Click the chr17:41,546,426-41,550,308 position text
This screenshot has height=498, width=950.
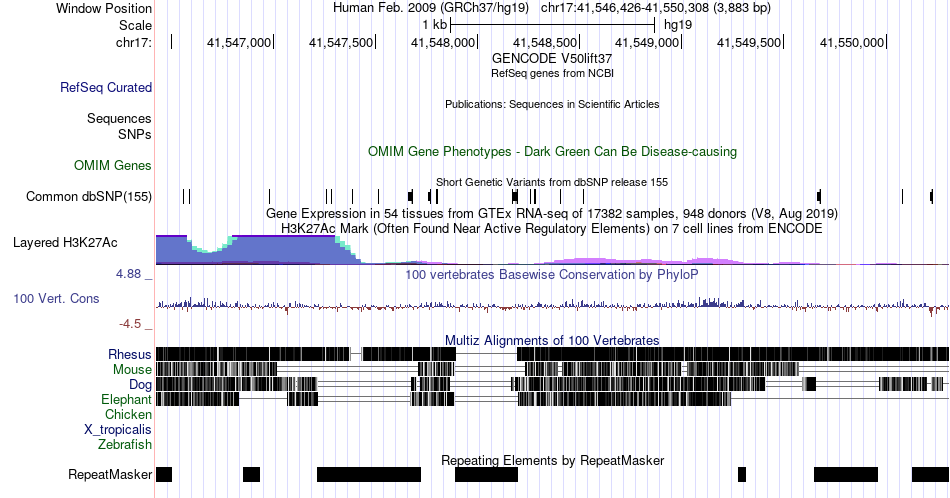(x=656, y=8)
